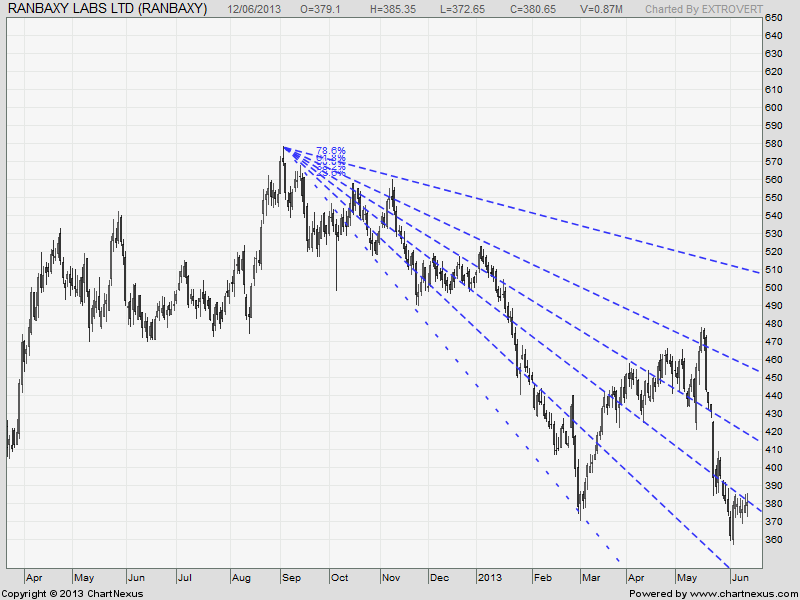
Task: Click the Jul marker on time axis
Action: pyautogui.click(x=185, y=577)
